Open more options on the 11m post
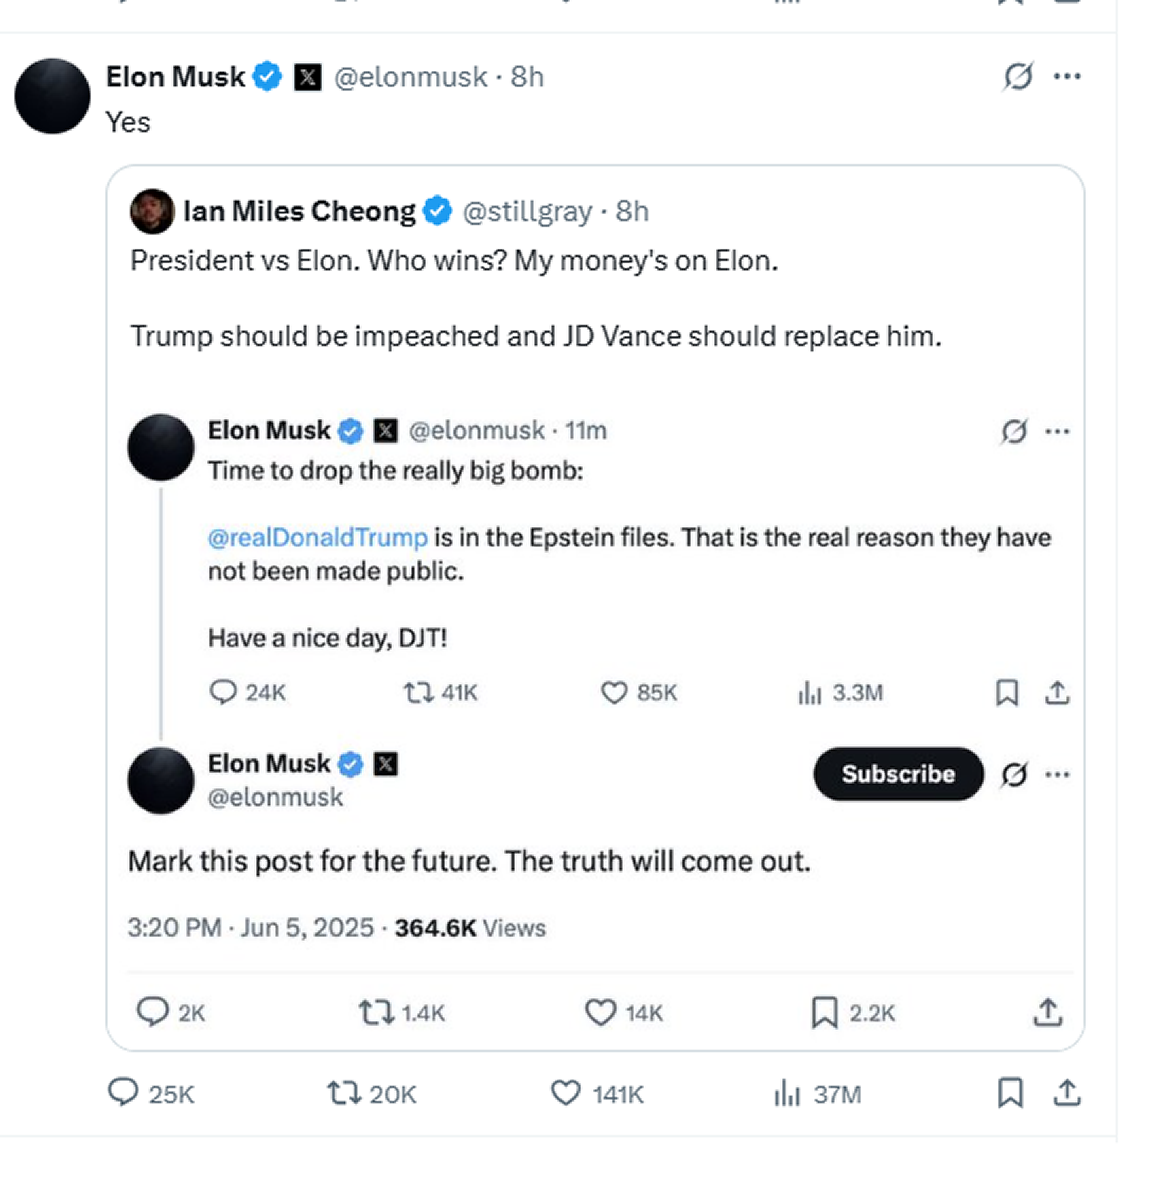The width and height of the screenshot is (1156, 1200). [1057, 431]
